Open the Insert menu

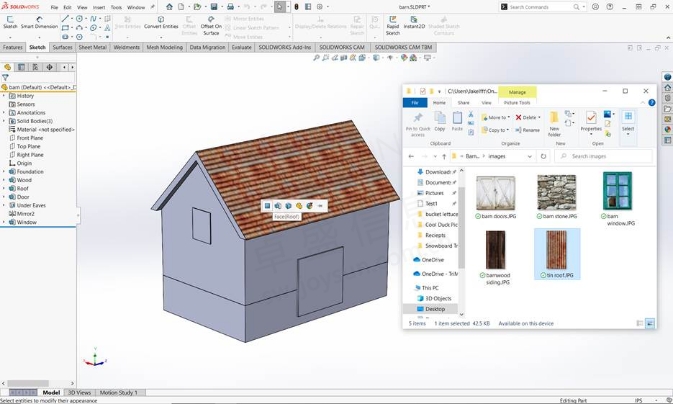pos(99,7)
